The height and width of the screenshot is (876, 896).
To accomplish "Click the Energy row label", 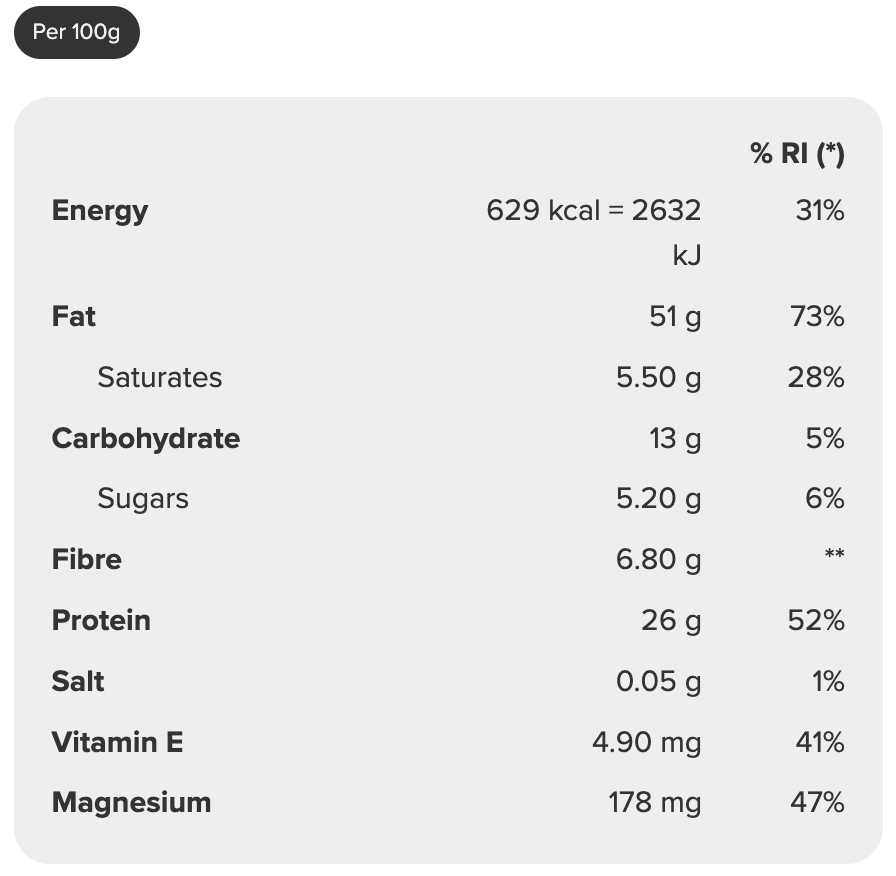I will pos(100,211).
